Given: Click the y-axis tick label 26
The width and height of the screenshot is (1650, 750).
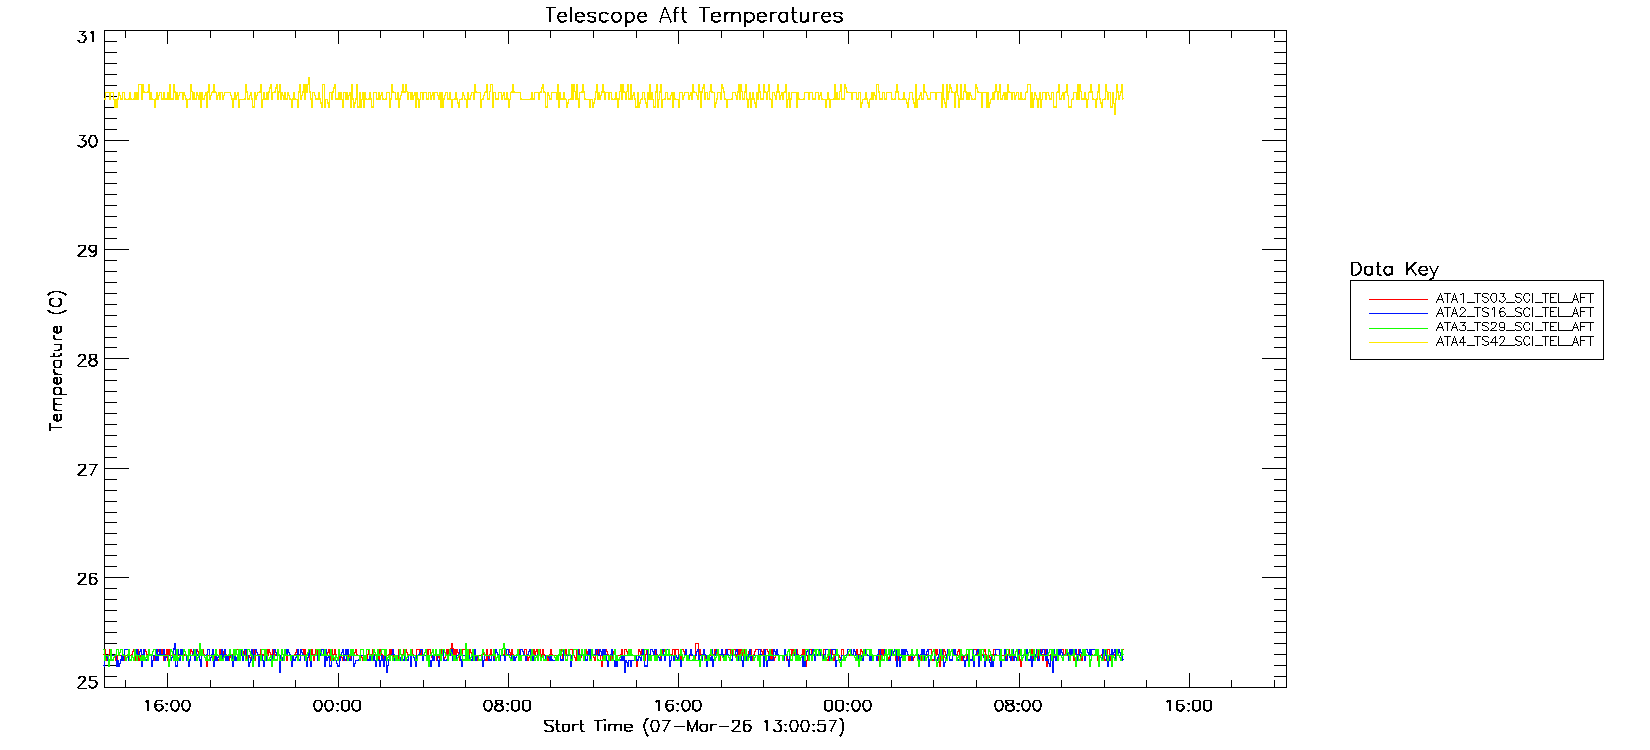Looking at the screenshot, I should (87, 578).
